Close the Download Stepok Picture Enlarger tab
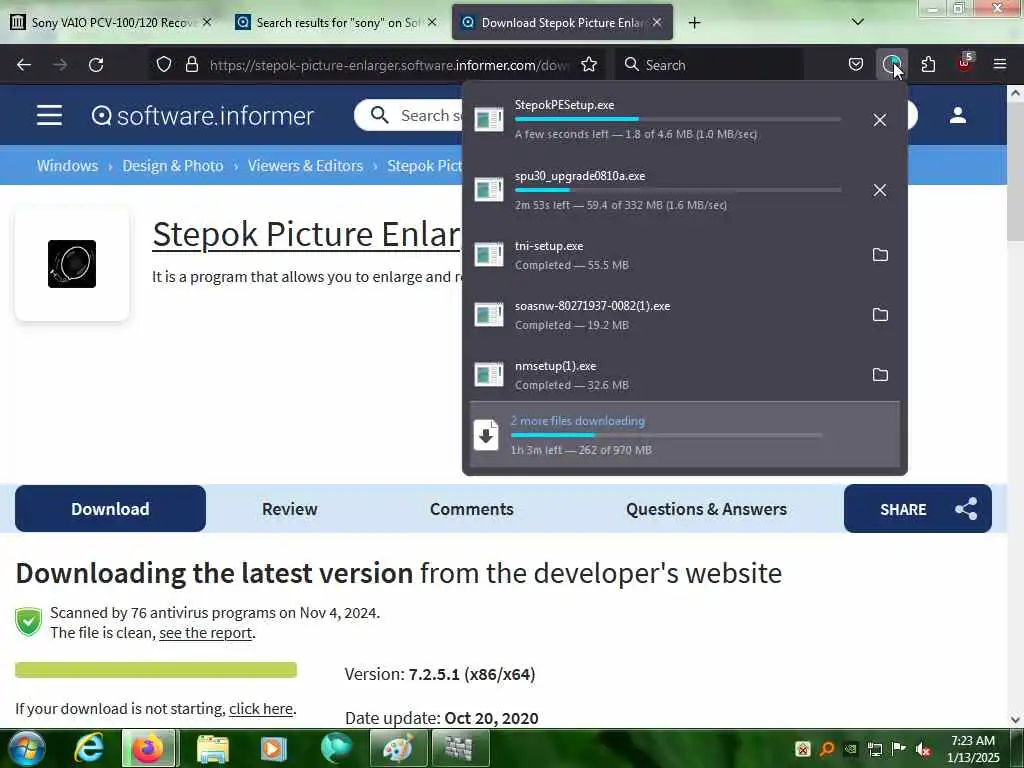The image size is (1024, 768). [657, 22]
